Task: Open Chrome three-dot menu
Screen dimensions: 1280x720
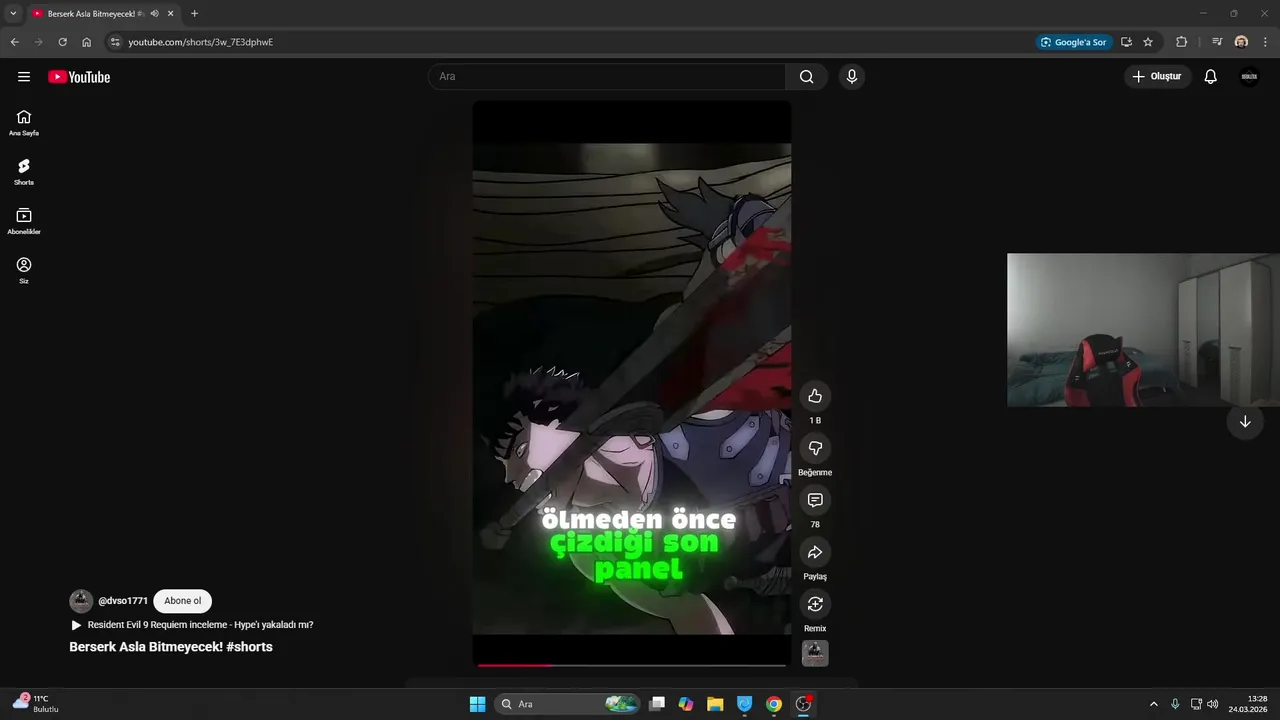Action: (x=1265, y=42)
